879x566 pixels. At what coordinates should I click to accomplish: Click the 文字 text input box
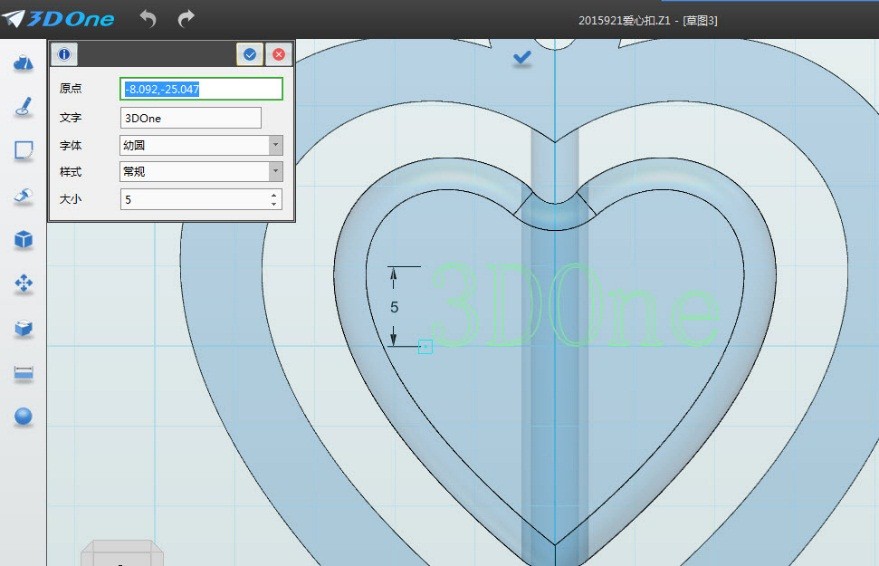click(190, 118)
